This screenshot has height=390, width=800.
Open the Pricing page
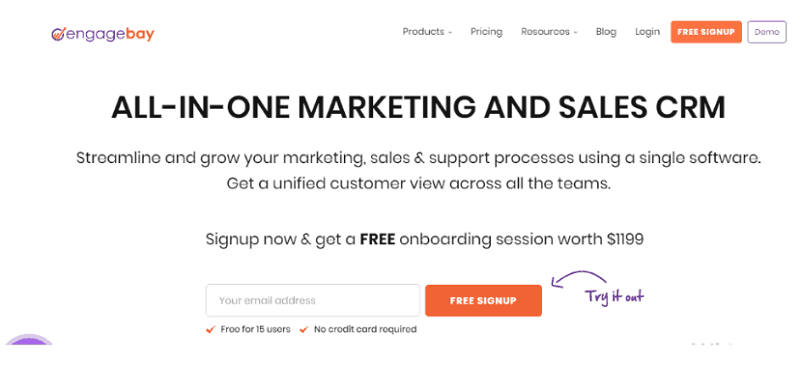[486, 32]
